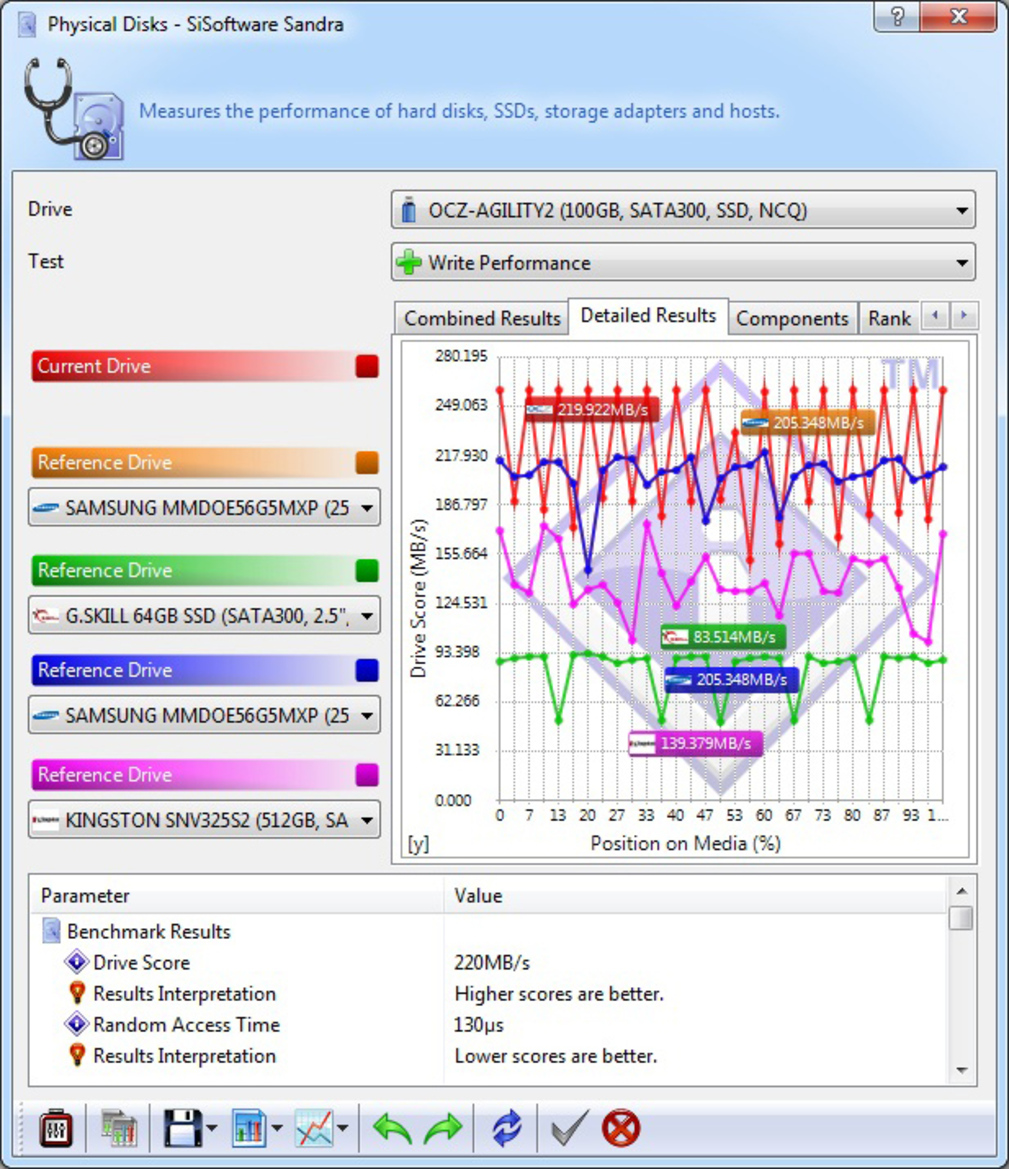Click the 219.922MB/s red chart label
This screenshot has width=1009, height=1169.
(x=592, y=409)
